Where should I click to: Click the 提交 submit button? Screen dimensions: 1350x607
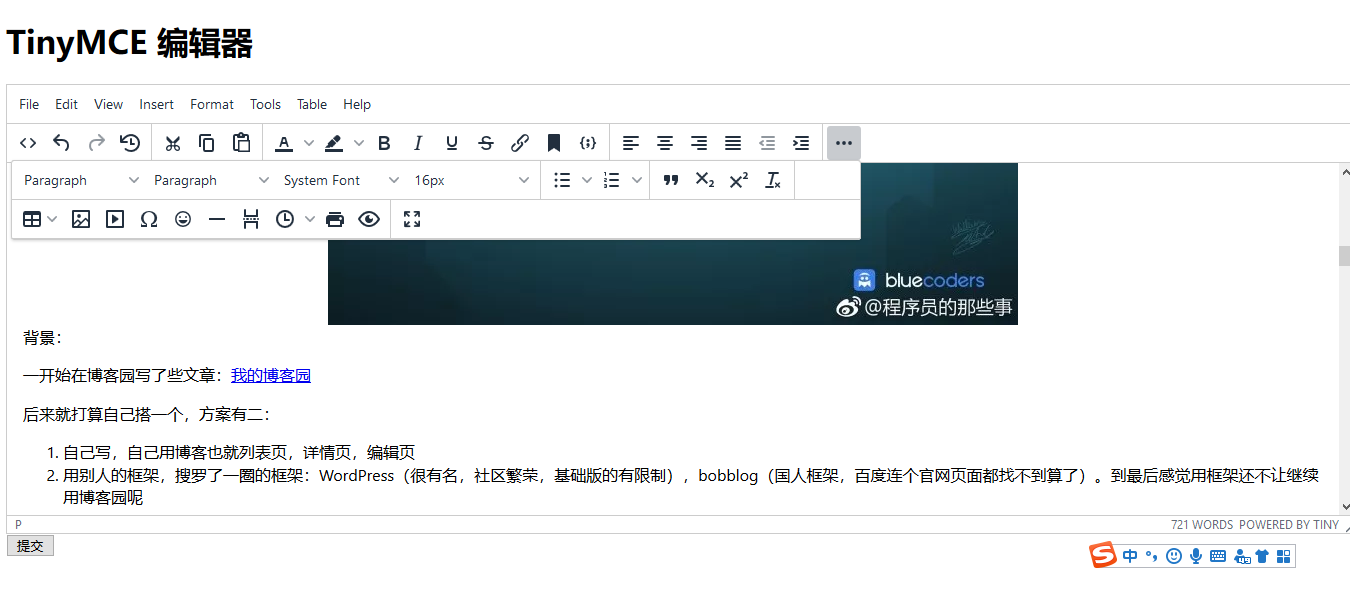[x=30, y=545]
